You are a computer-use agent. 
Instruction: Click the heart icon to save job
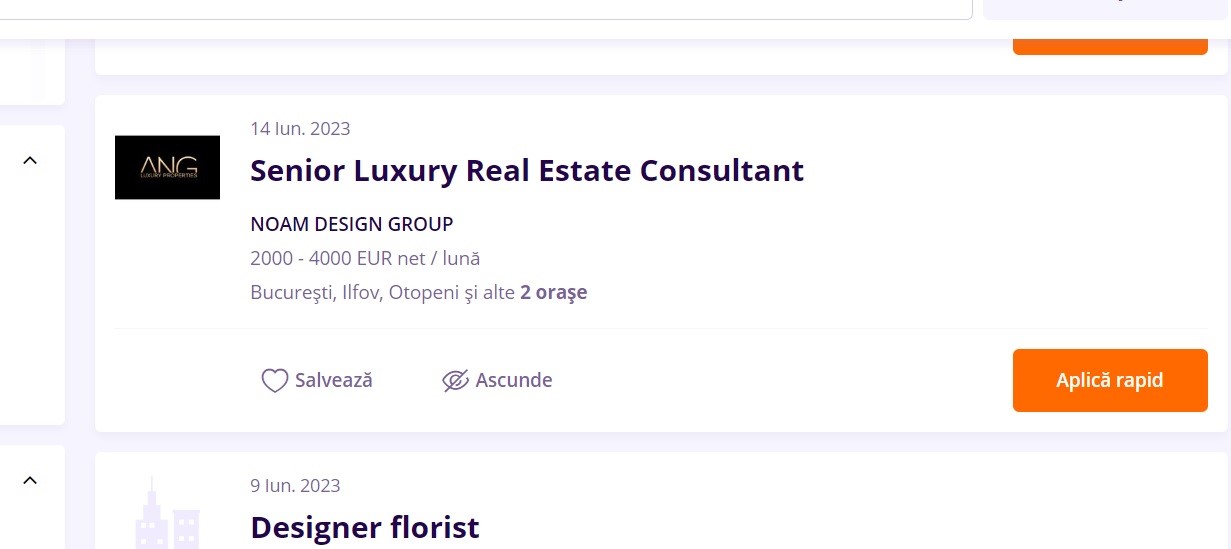[x=275, y=381]
